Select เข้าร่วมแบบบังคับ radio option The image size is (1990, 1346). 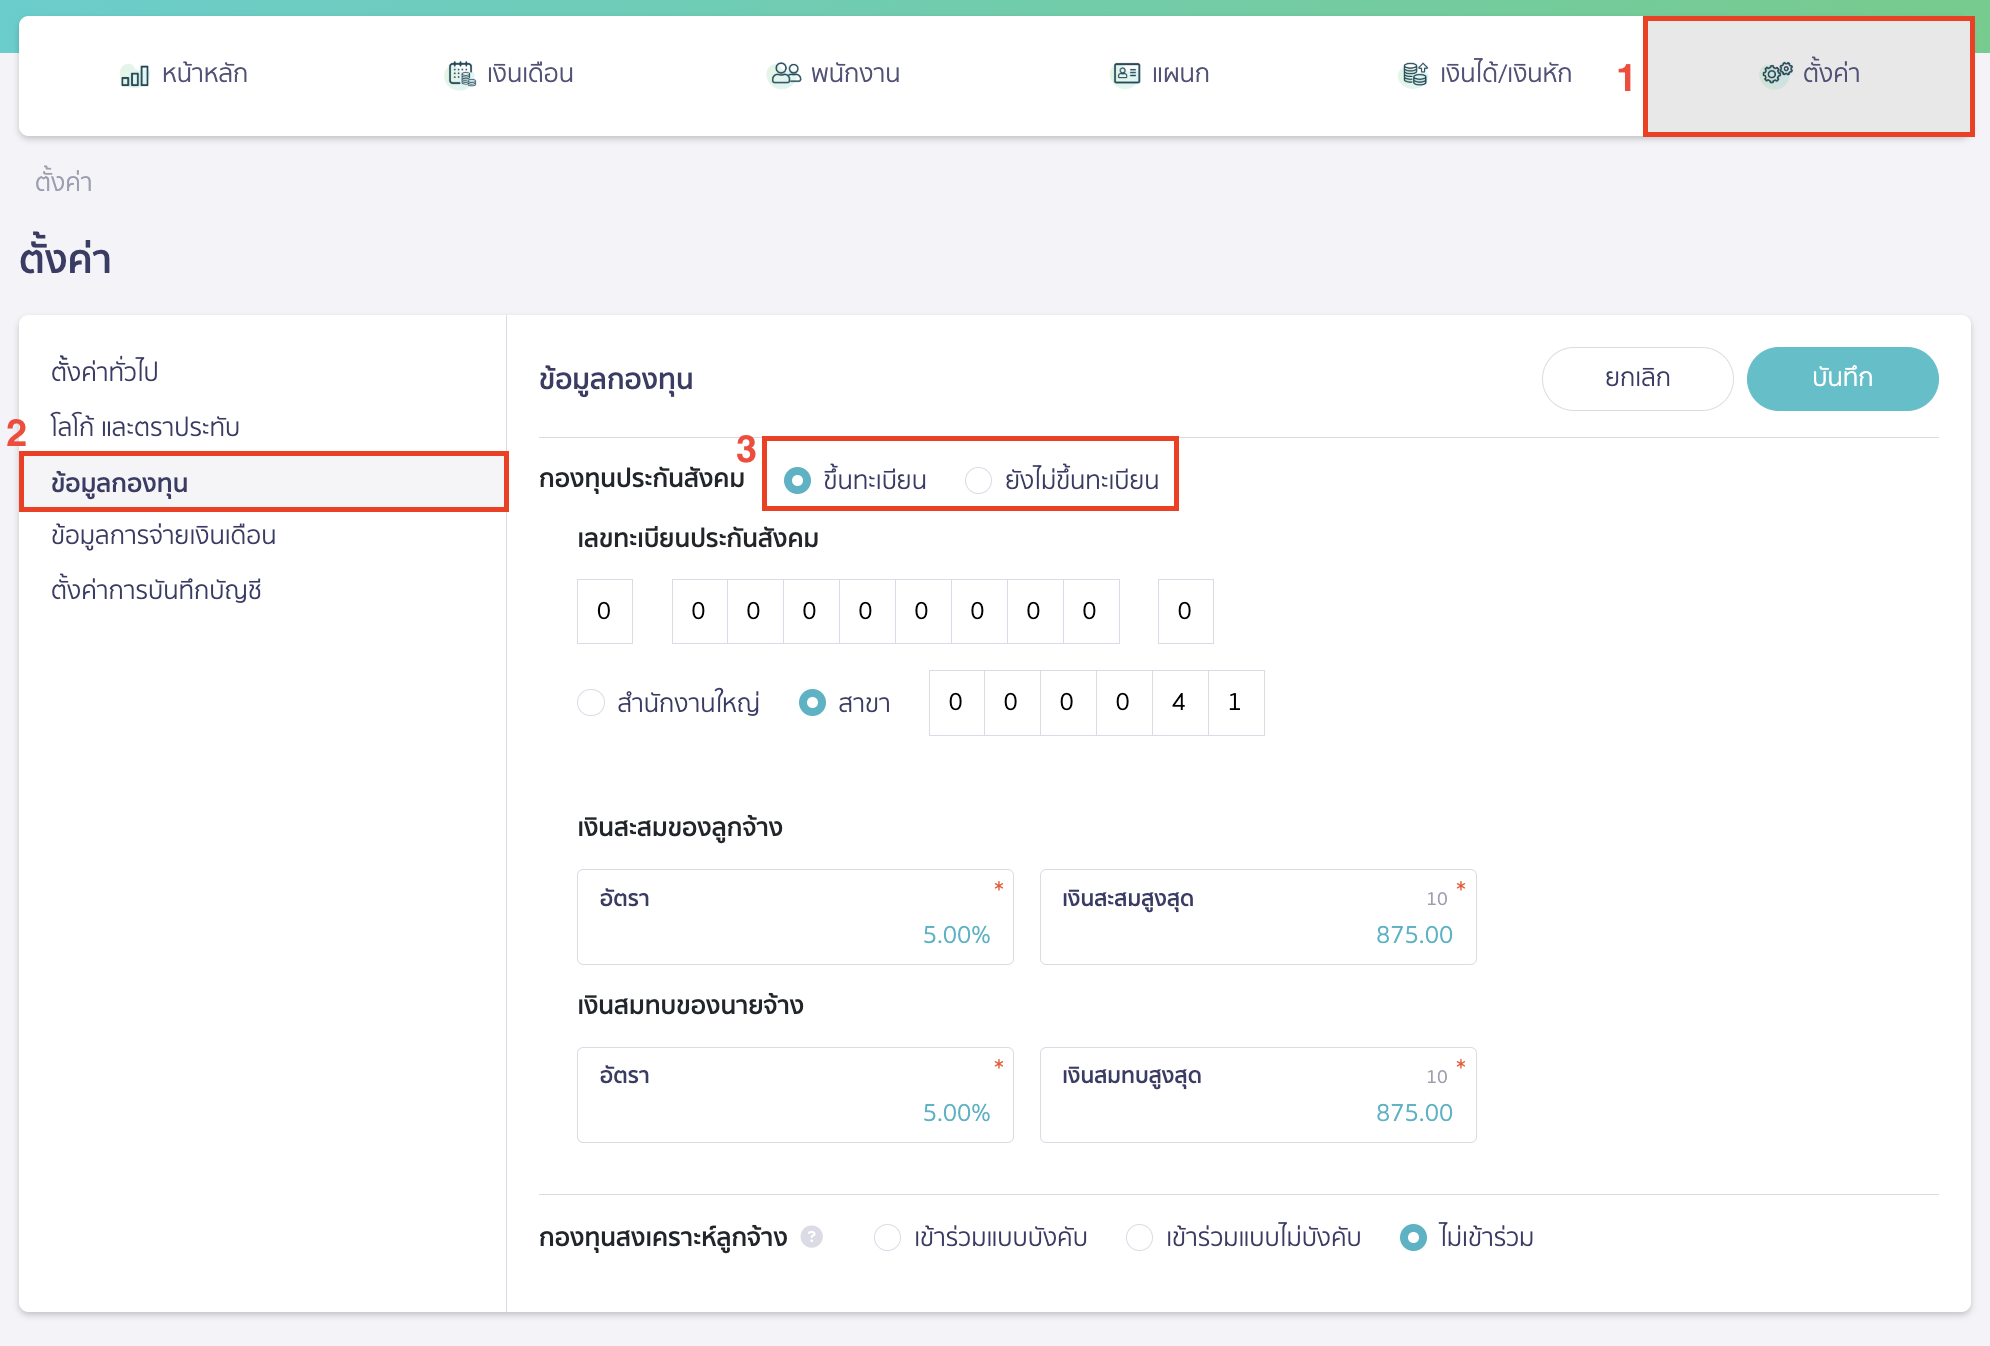click(x=887, y=1238)
